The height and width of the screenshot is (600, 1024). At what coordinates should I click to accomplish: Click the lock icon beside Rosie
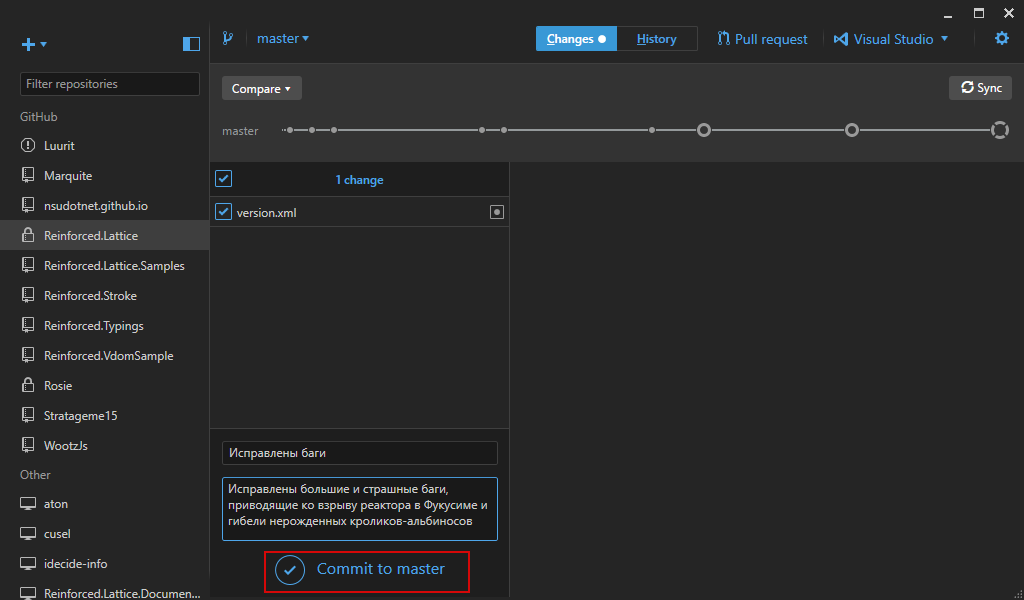27,385
